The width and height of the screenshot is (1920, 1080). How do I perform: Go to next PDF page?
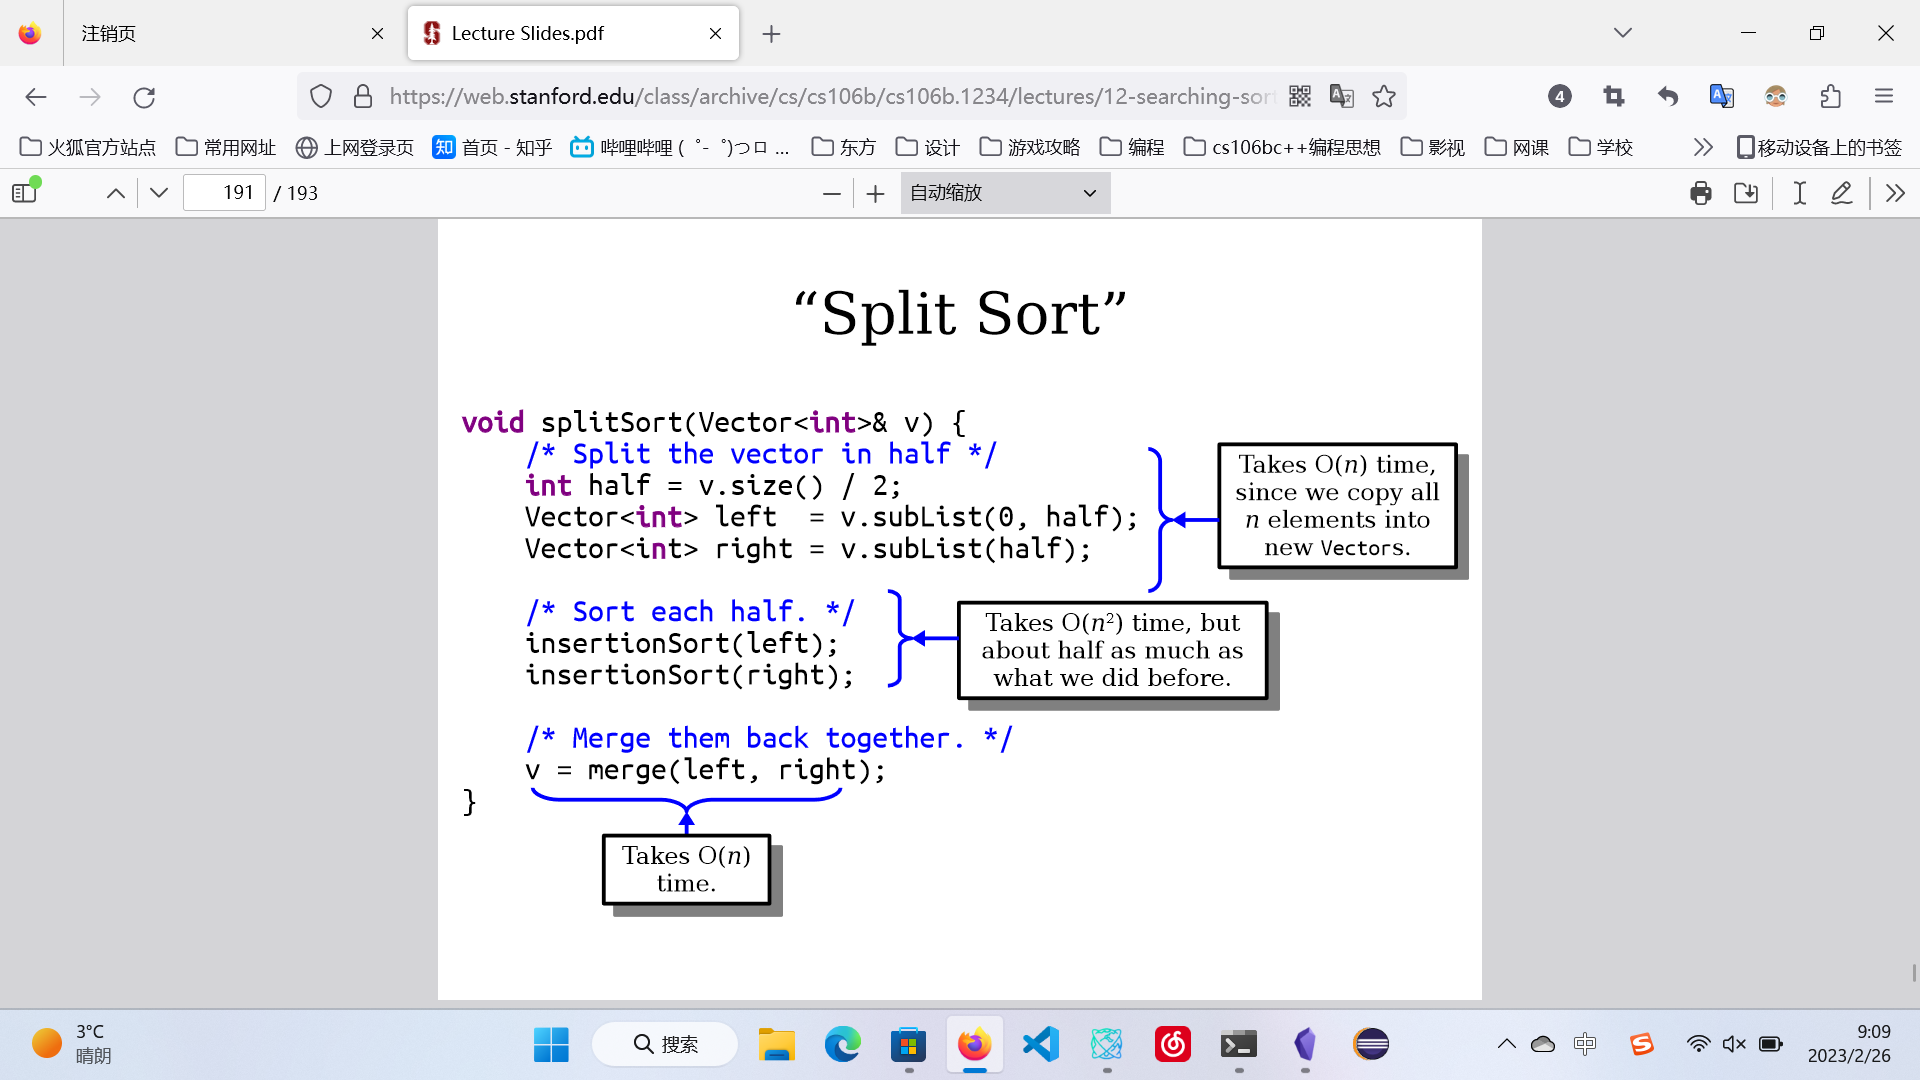point(159,193)
